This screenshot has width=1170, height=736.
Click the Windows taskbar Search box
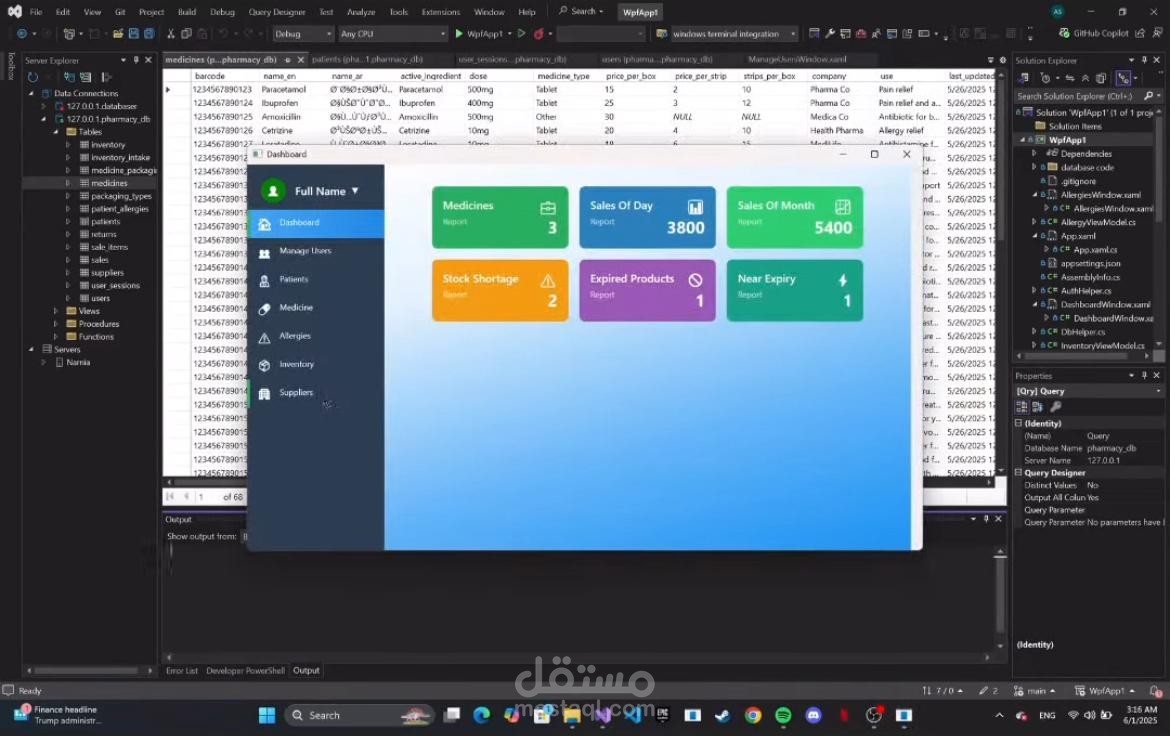(x=360, y=715)
